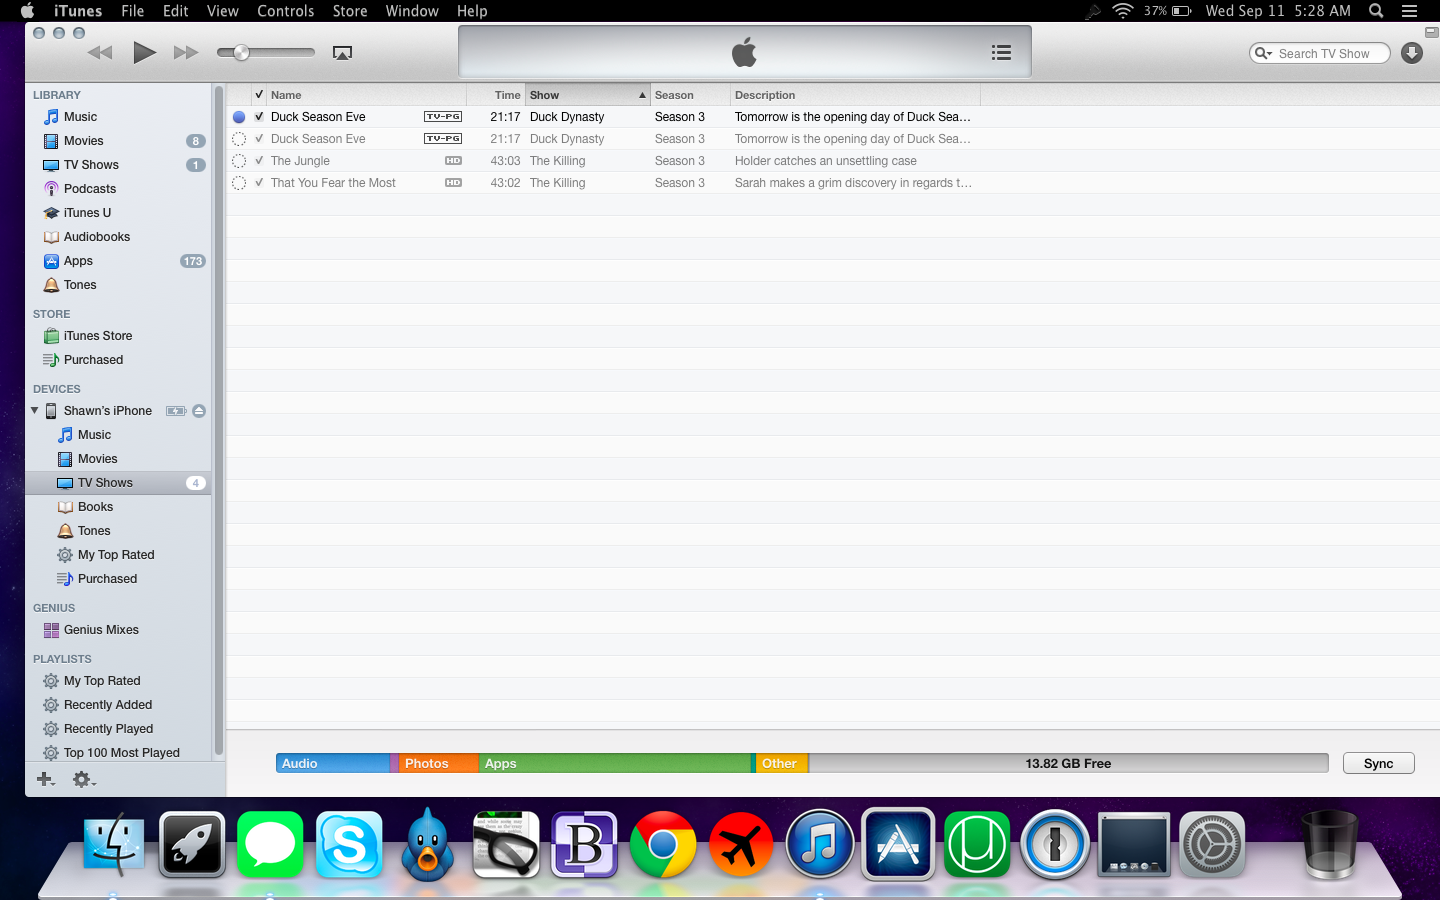This screenshot has height=900, width=1440.
Task: Sort by the Time column header
Action: tap(496, 95)
